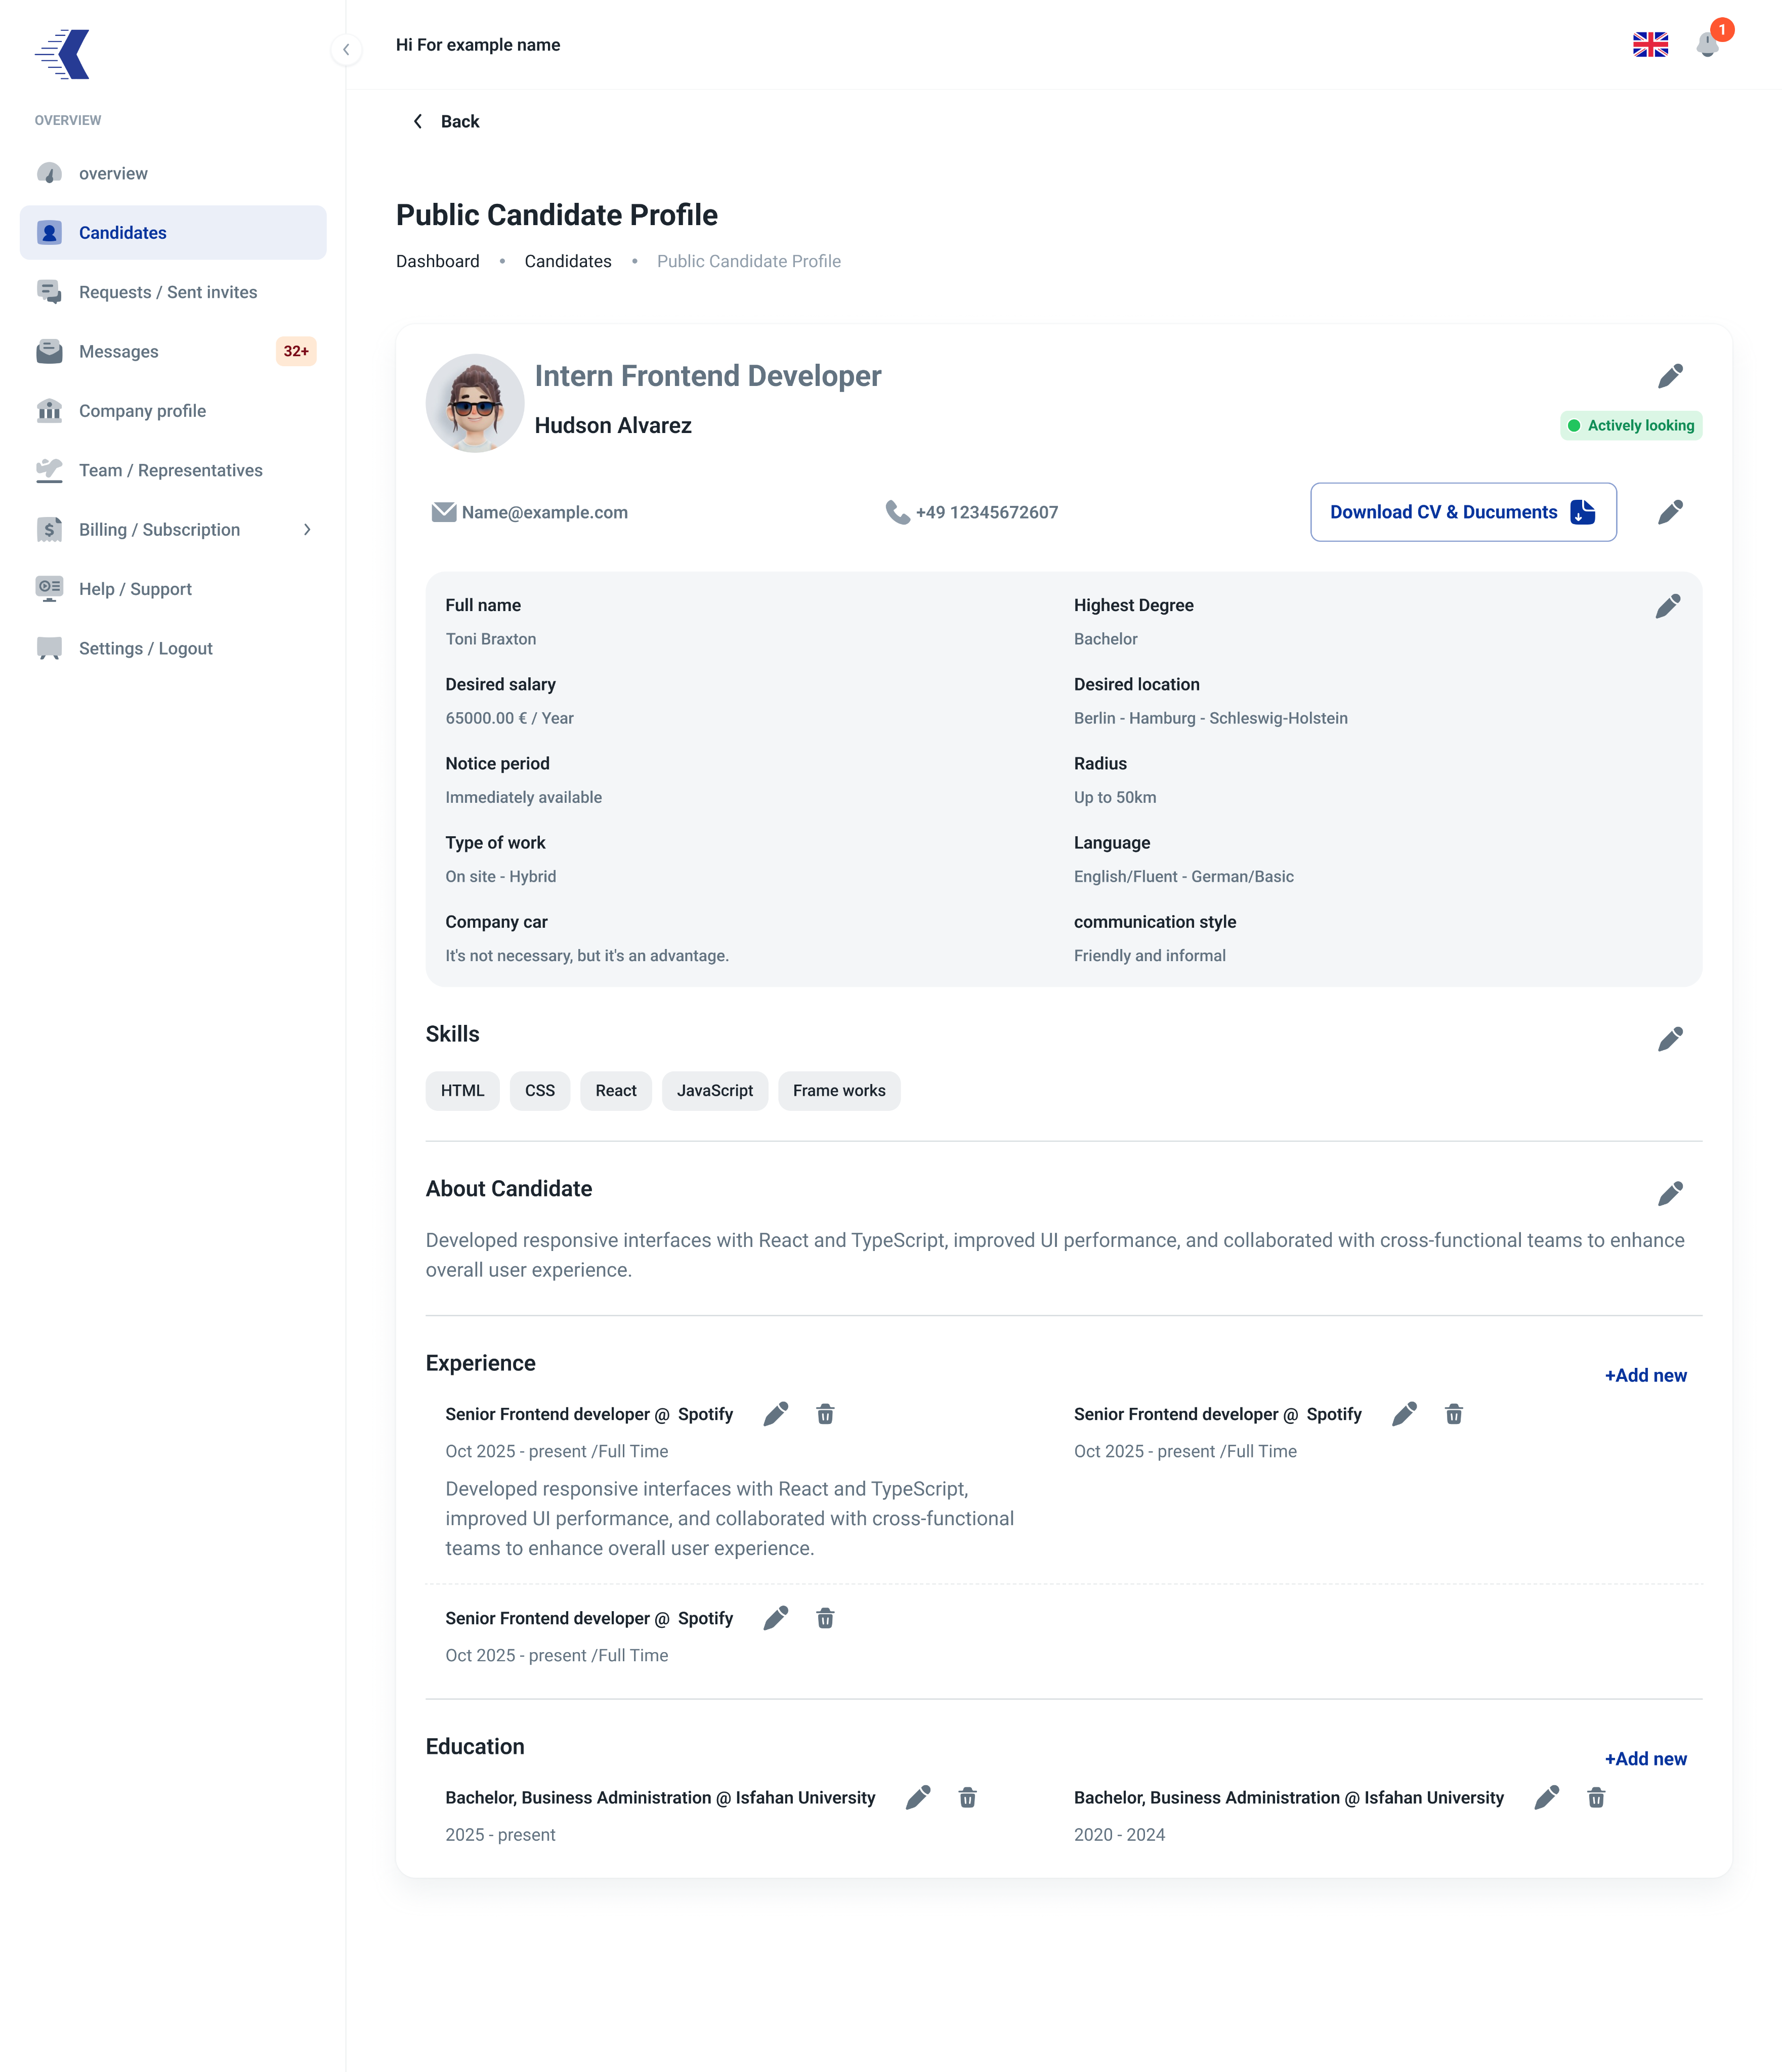The image size is (1782, 2072).
Task: Click the UK flag language selector
Action: pyautogui.click(x=1650, y=45)
